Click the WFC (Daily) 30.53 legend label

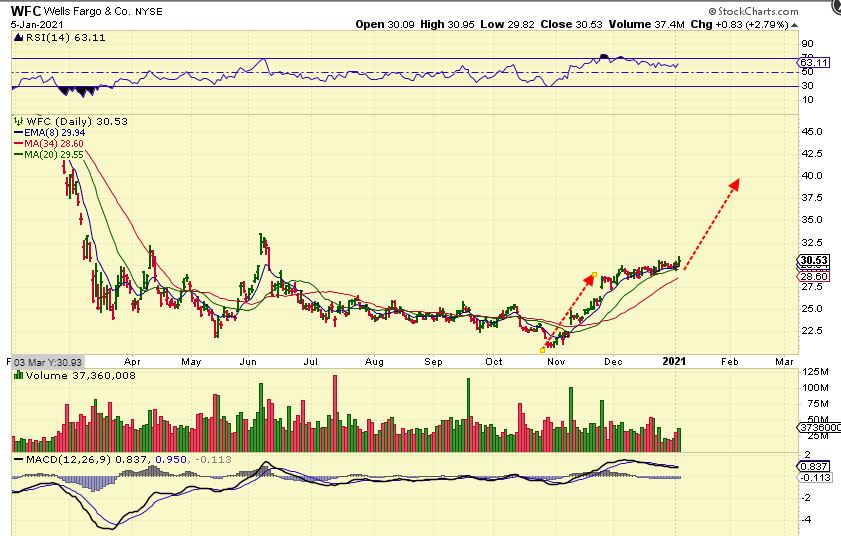[77, 122]
